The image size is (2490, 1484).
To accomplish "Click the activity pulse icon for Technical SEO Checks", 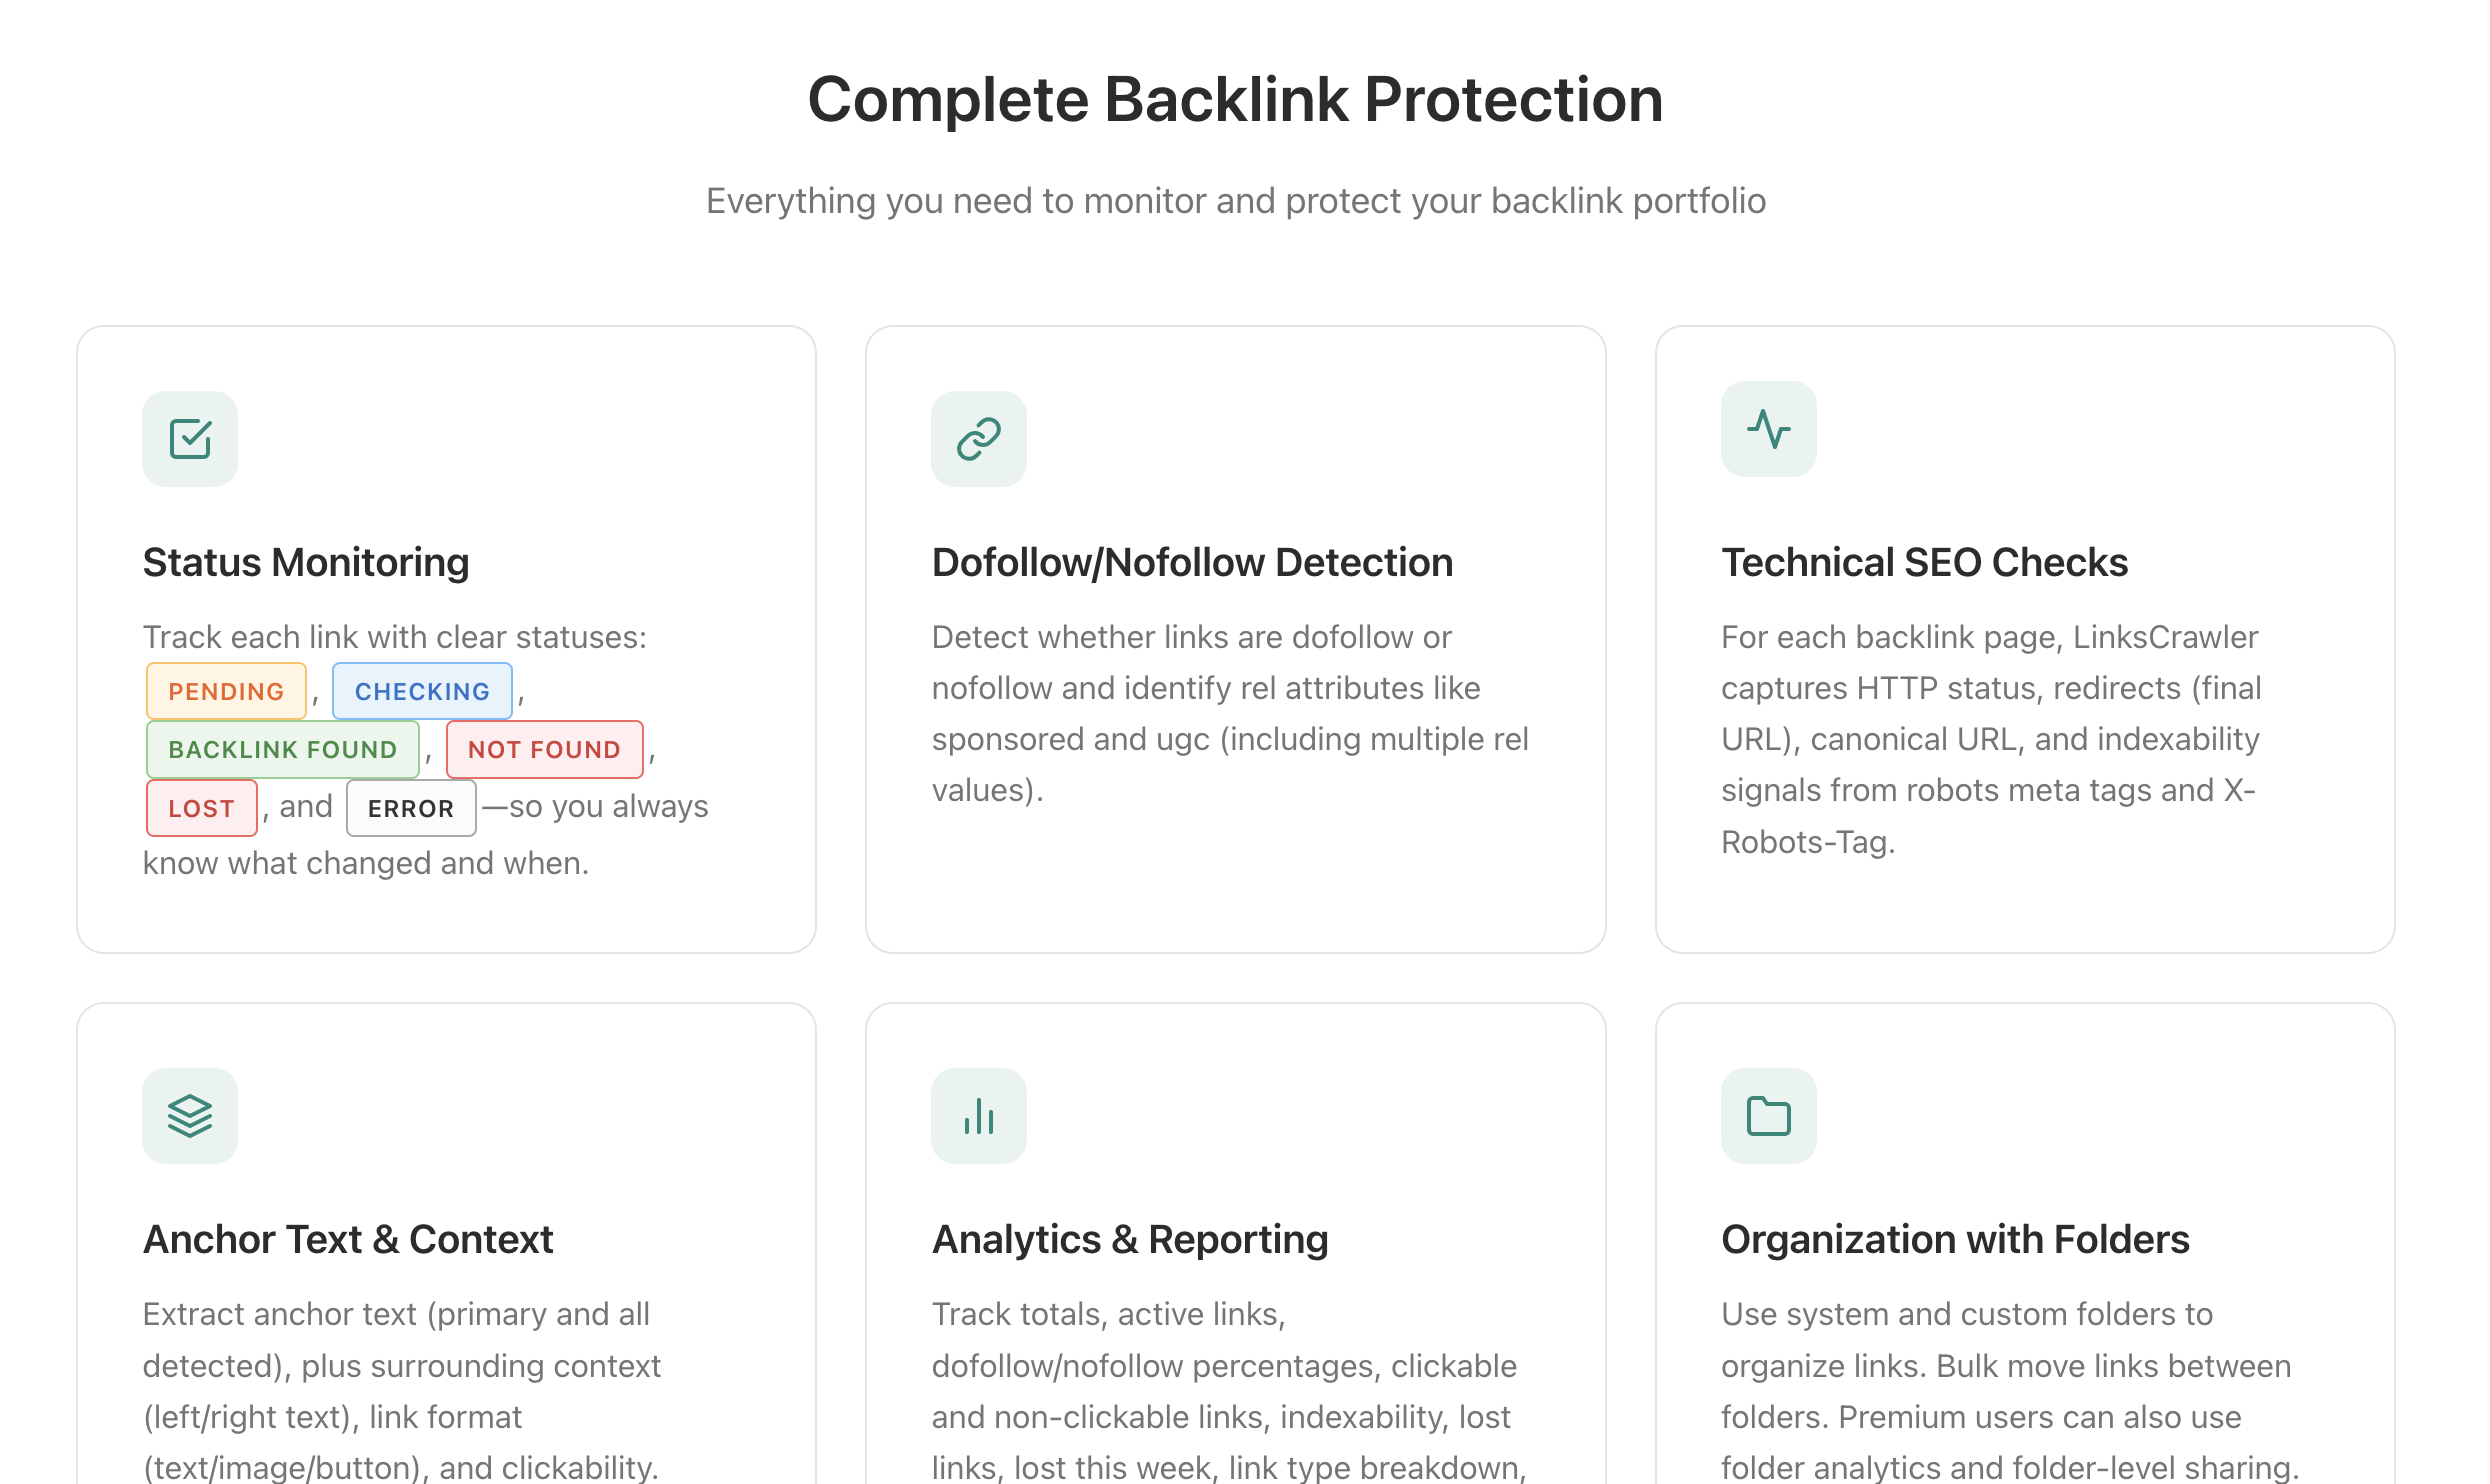I will tap(1768, 429).
